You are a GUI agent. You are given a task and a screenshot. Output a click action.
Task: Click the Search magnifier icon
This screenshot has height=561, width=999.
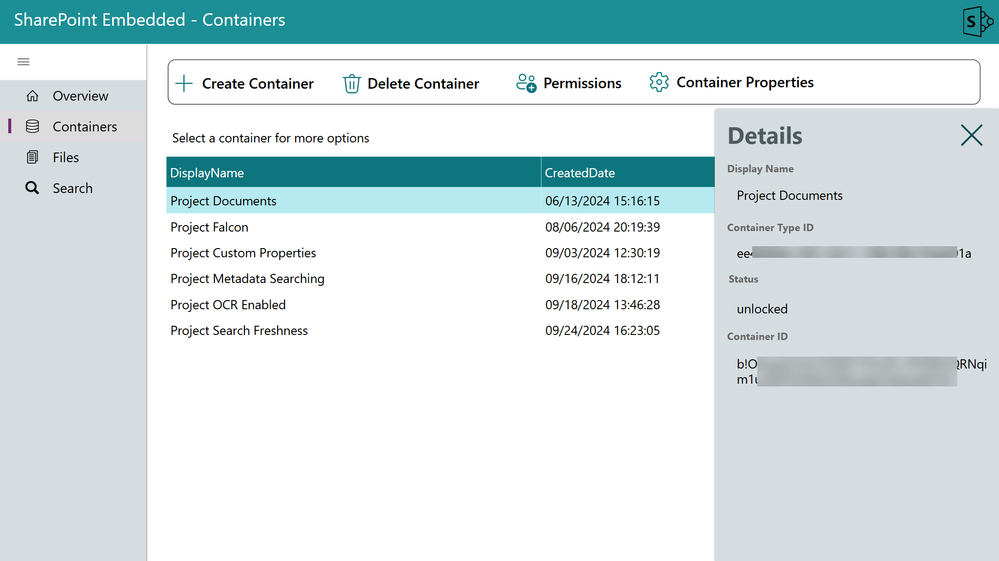[x=32, y=188]
